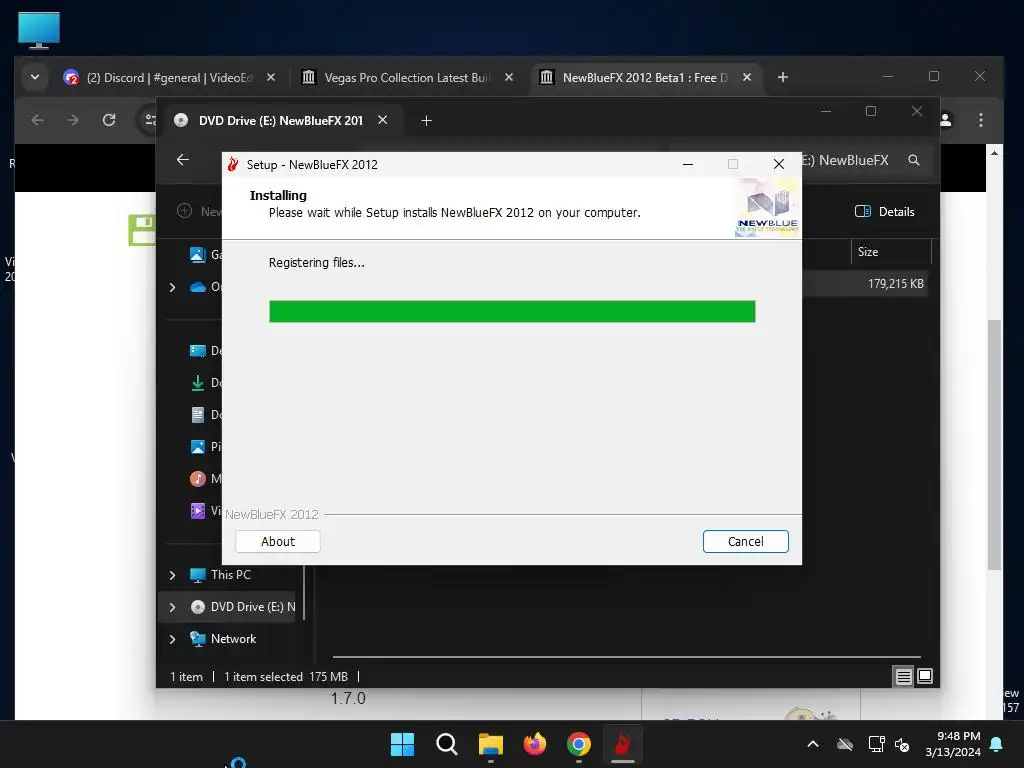Open a new browser tab
The height and width of the screenshot is (768, 1024).
pos(782,78)
